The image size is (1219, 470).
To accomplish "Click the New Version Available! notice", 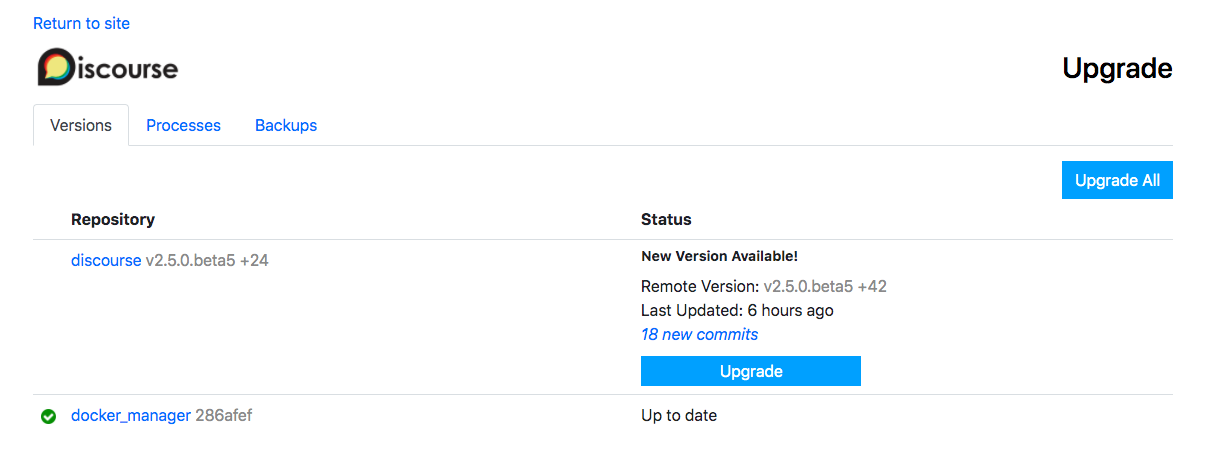I will coord(719,256).
